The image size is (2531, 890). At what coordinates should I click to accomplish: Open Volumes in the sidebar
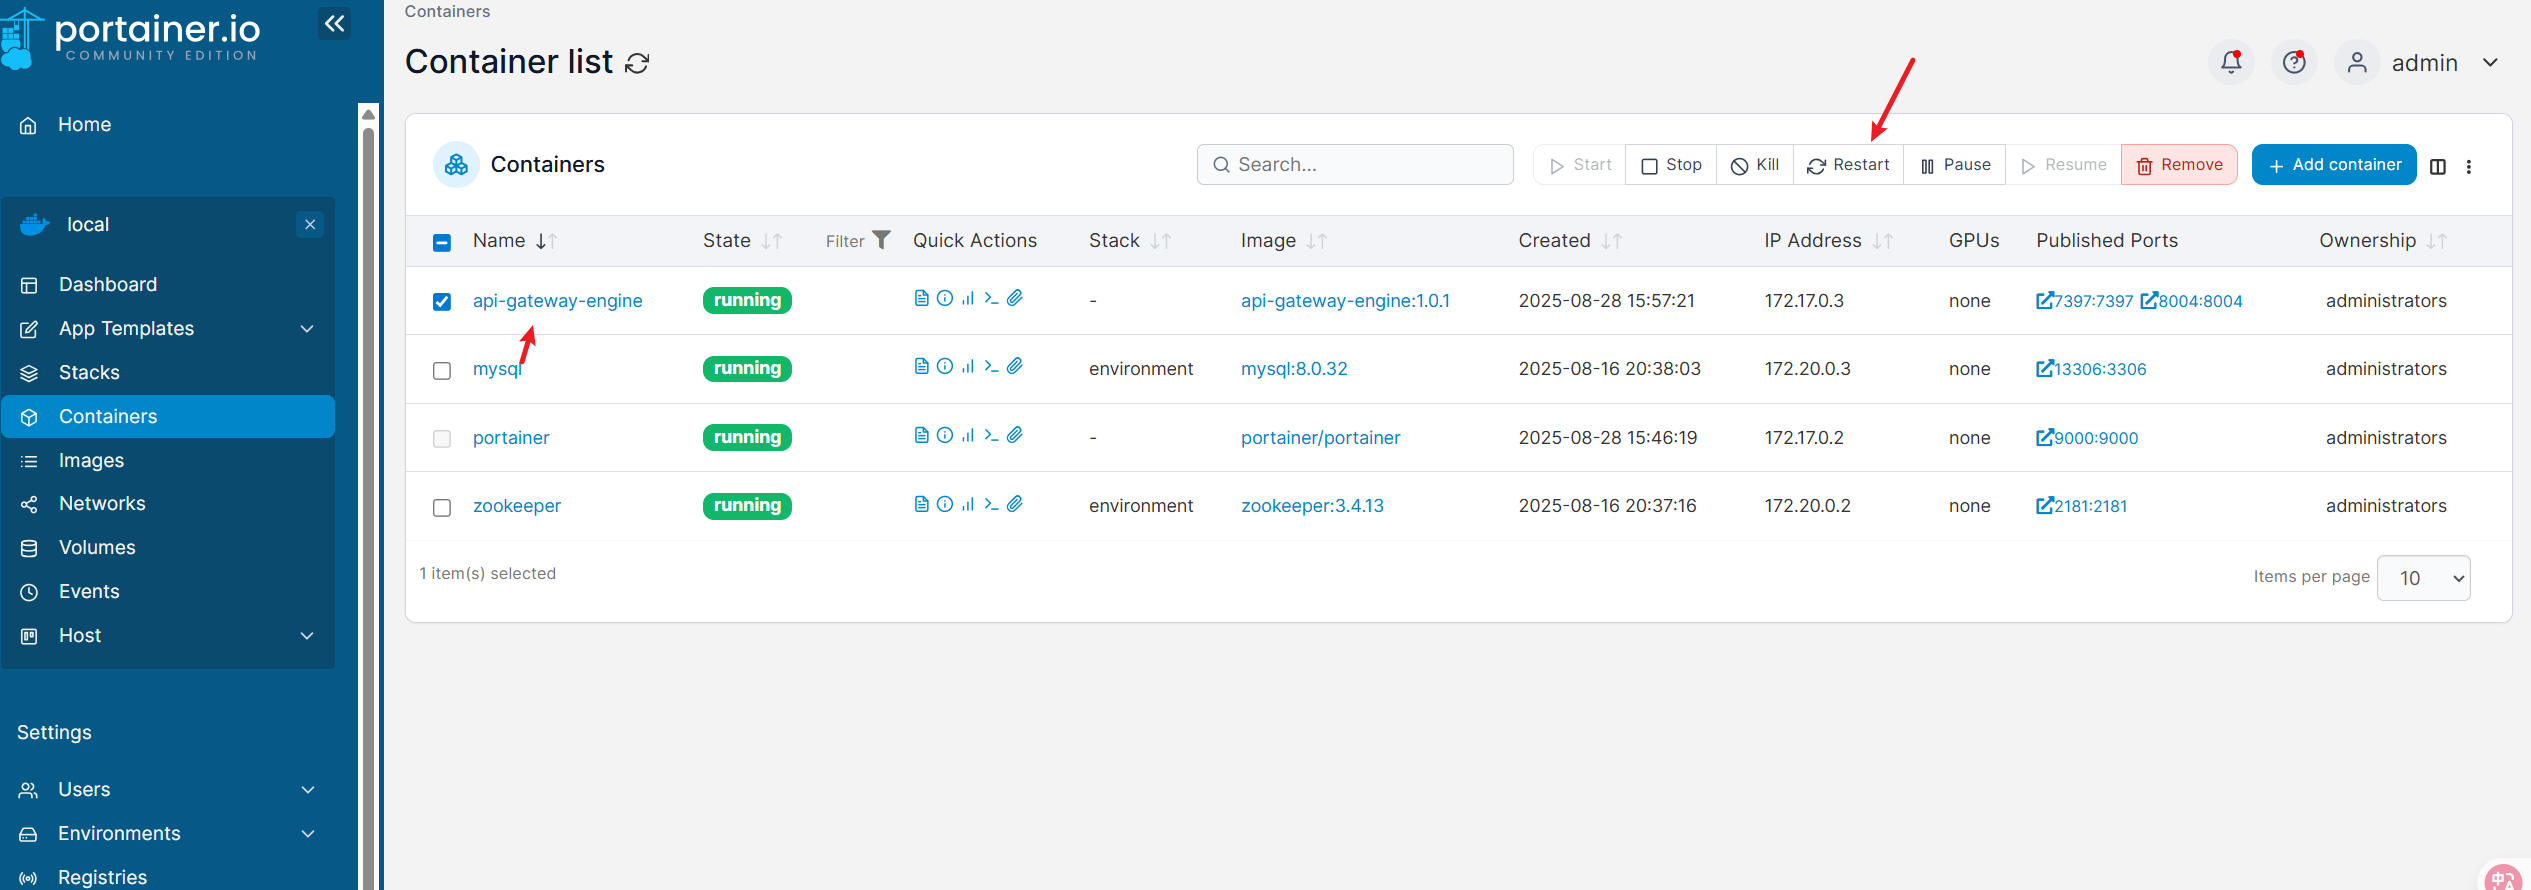tap(97, 547)
